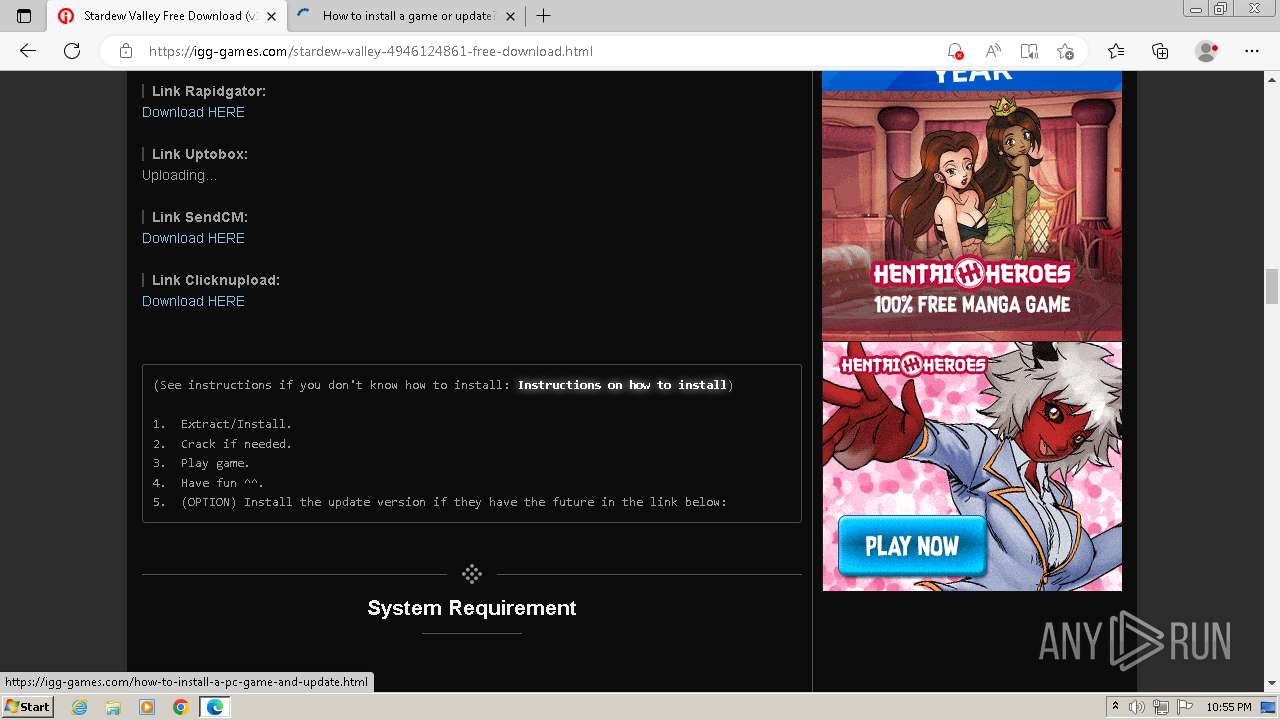Screen dimensions: 1280x720
Task: Open the SendCM Download HERE link
Action: click(x=193, y=238)
